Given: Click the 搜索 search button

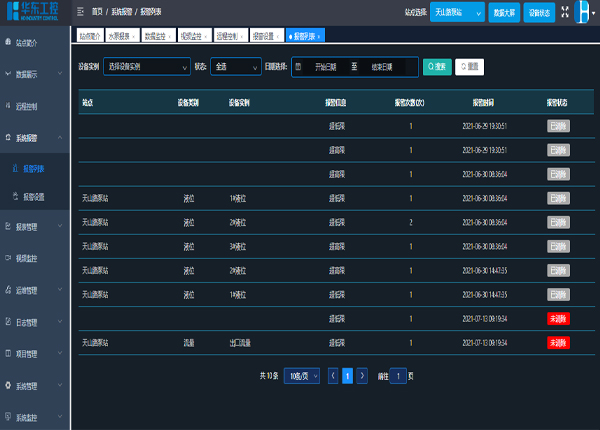Looking at the screenshot, I should click(436, 67).
